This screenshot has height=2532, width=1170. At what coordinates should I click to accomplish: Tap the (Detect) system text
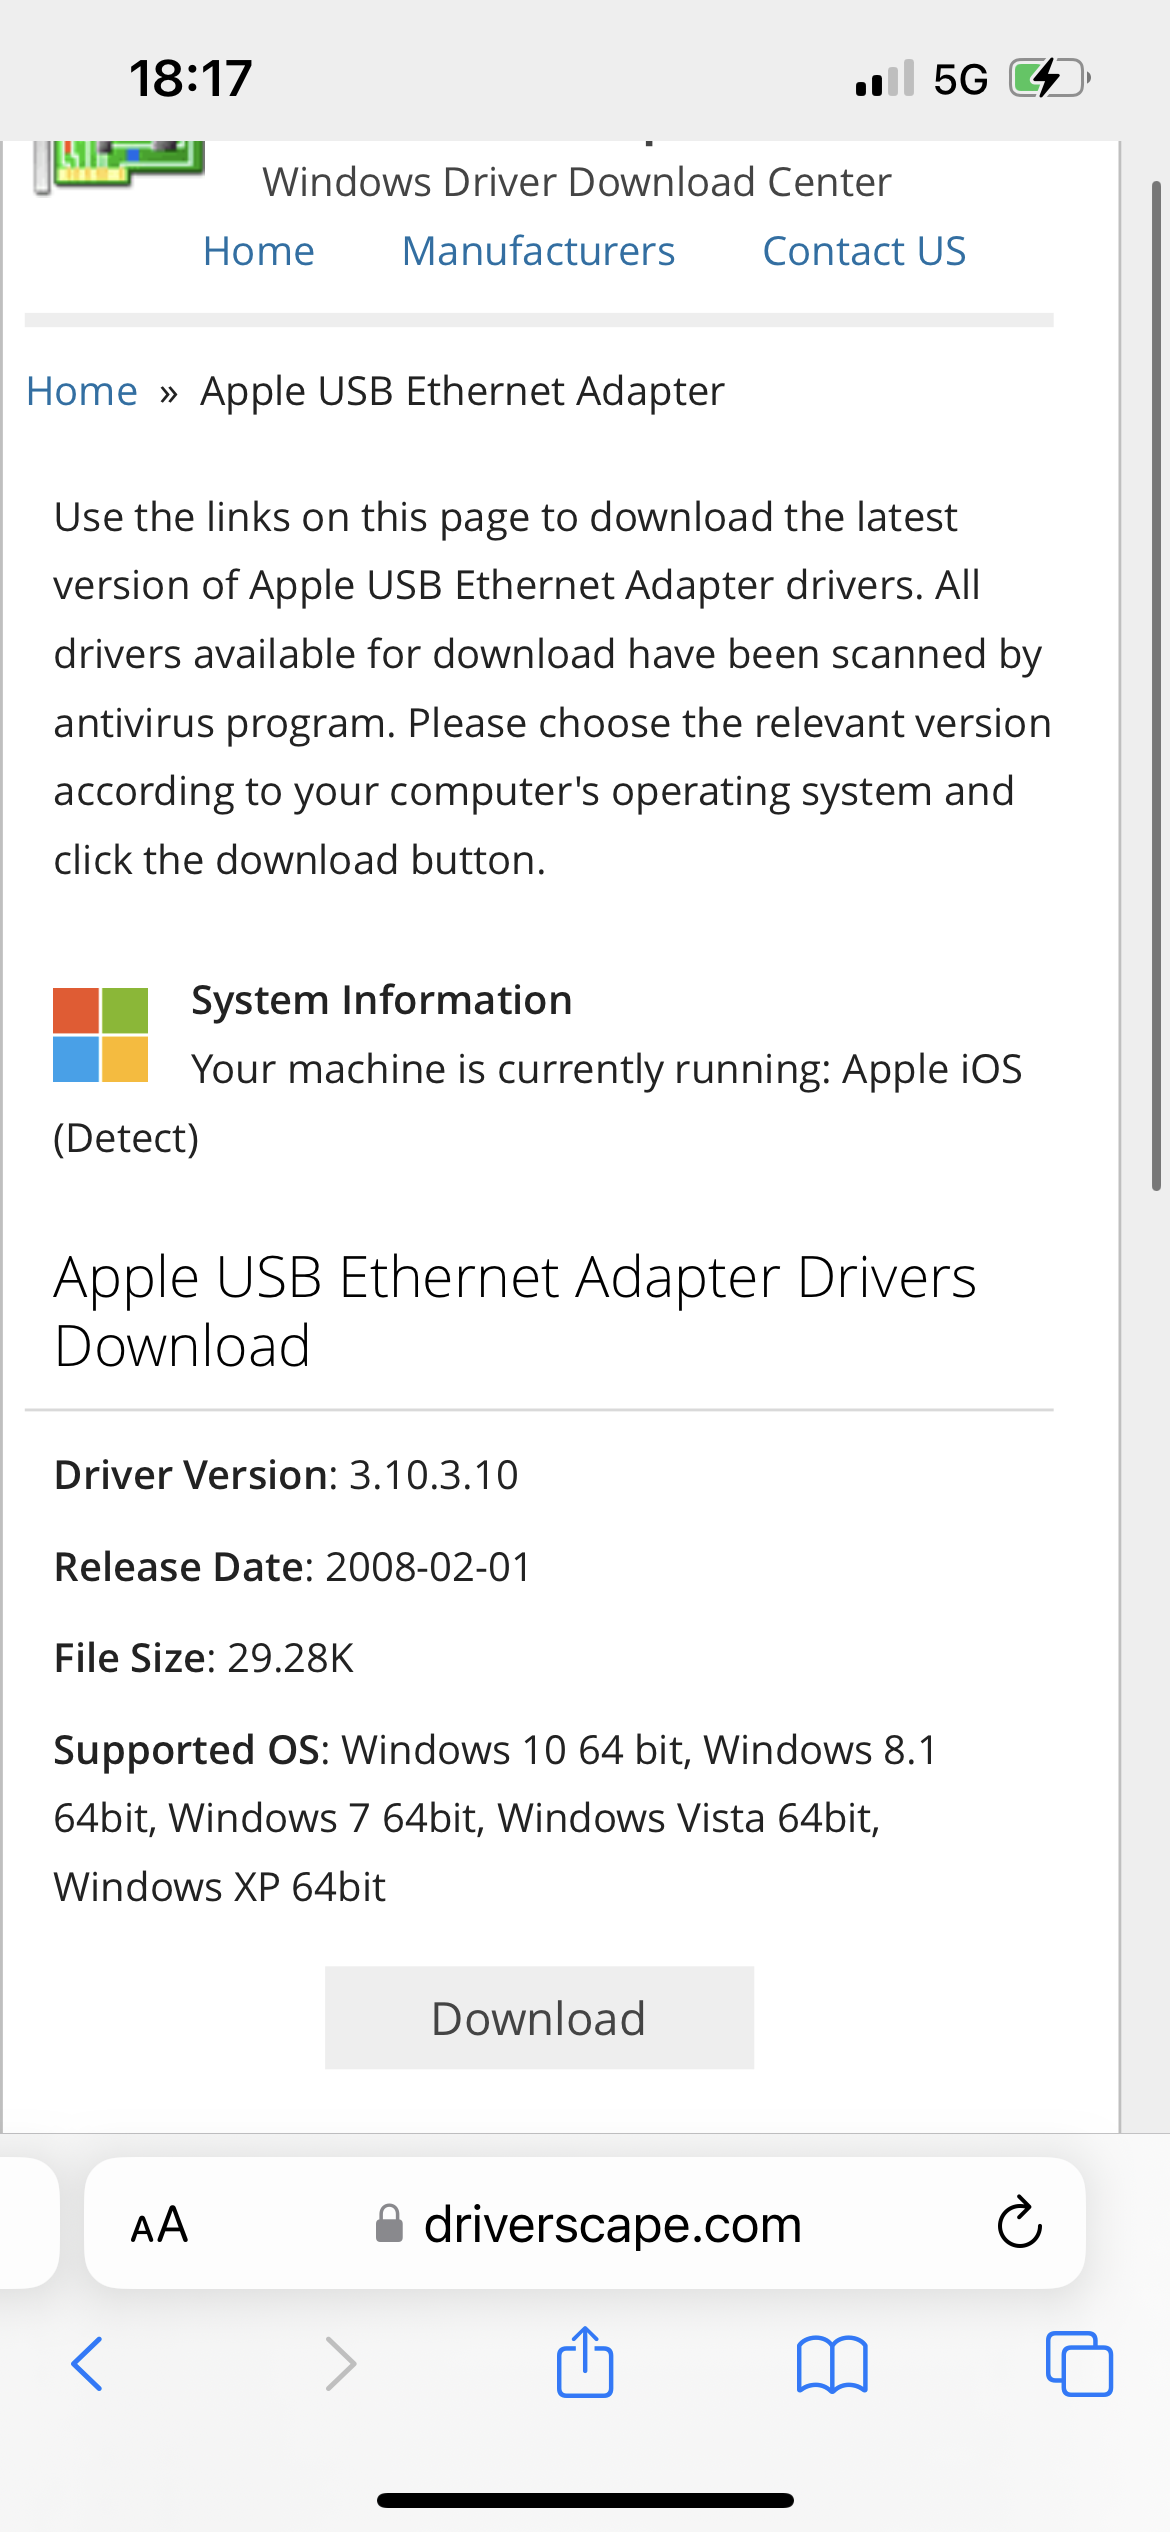pyautogui.click(x=126, y=1138)
